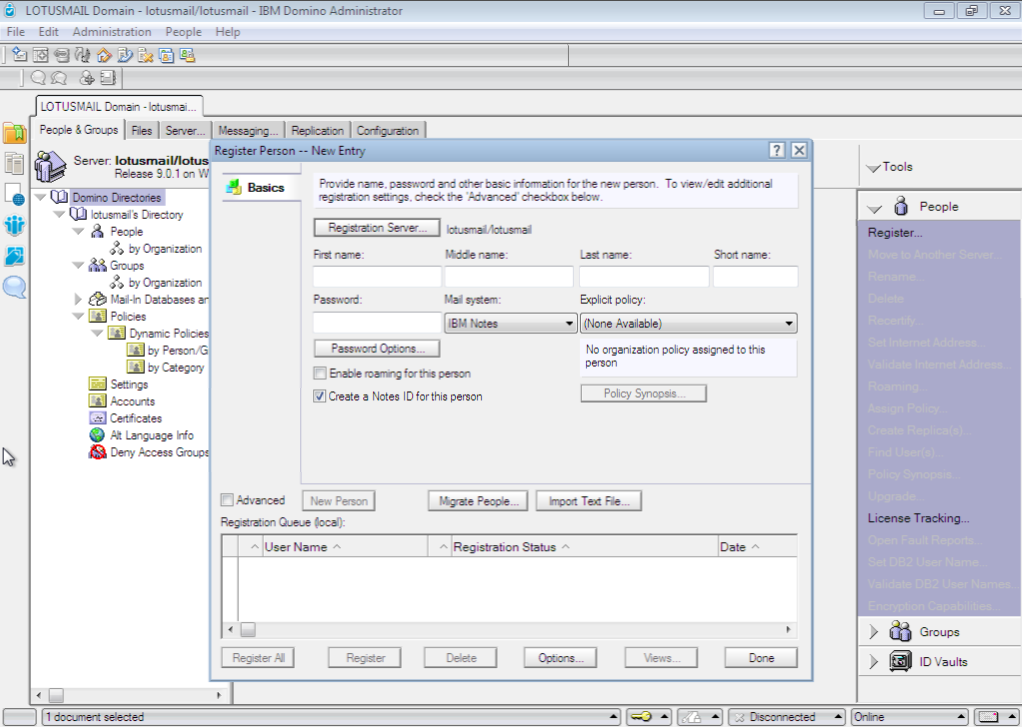Expand the Mail-In Databases tree node
This screenshot has height=727, width=1022.
pyautogui.click(x=78, y=299)
